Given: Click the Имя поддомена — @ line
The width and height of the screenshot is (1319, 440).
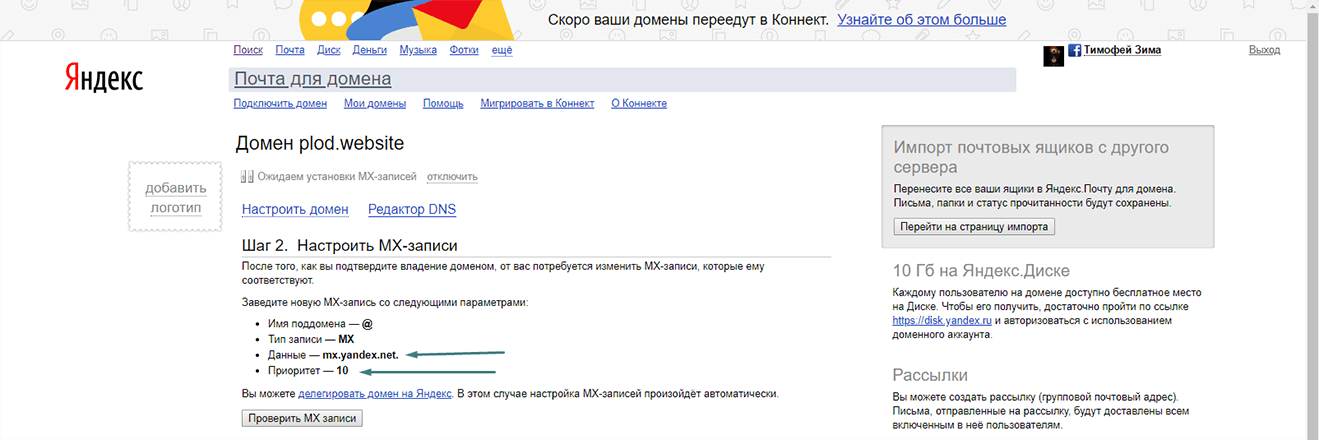Looking at the screenshot, I should pos(320,324).
